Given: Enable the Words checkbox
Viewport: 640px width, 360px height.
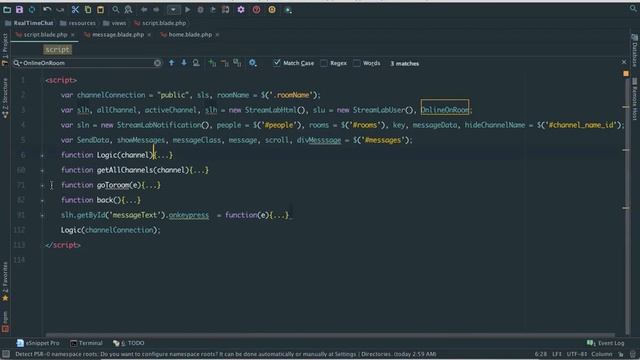Looking at the screenshot, I should tap(357, 63).
